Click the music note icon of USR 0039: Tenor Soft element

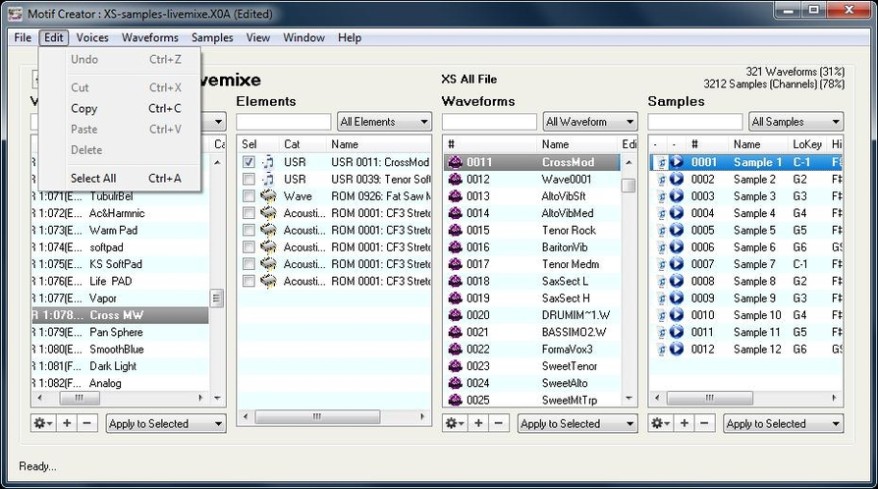coord(269,179)
